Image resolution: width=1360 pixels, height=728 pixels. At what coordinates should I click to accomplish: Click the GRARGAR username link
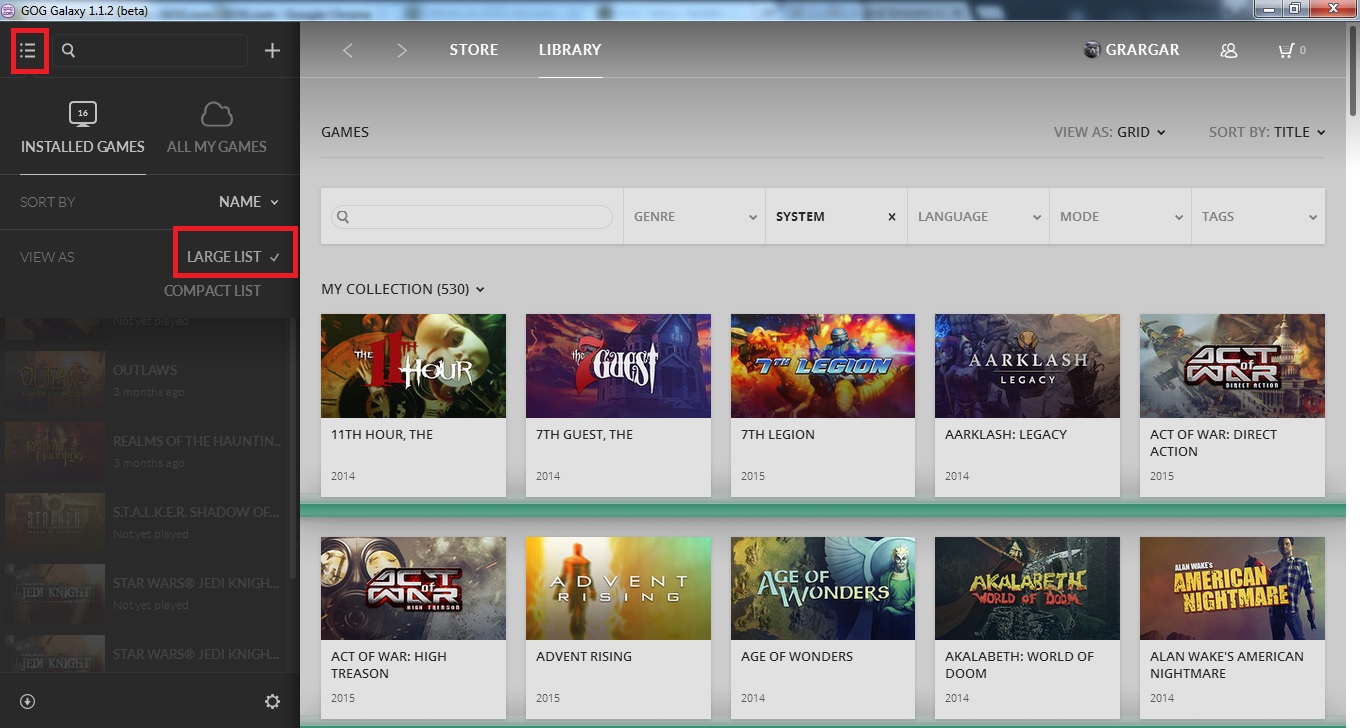(x=1142, y=50)
